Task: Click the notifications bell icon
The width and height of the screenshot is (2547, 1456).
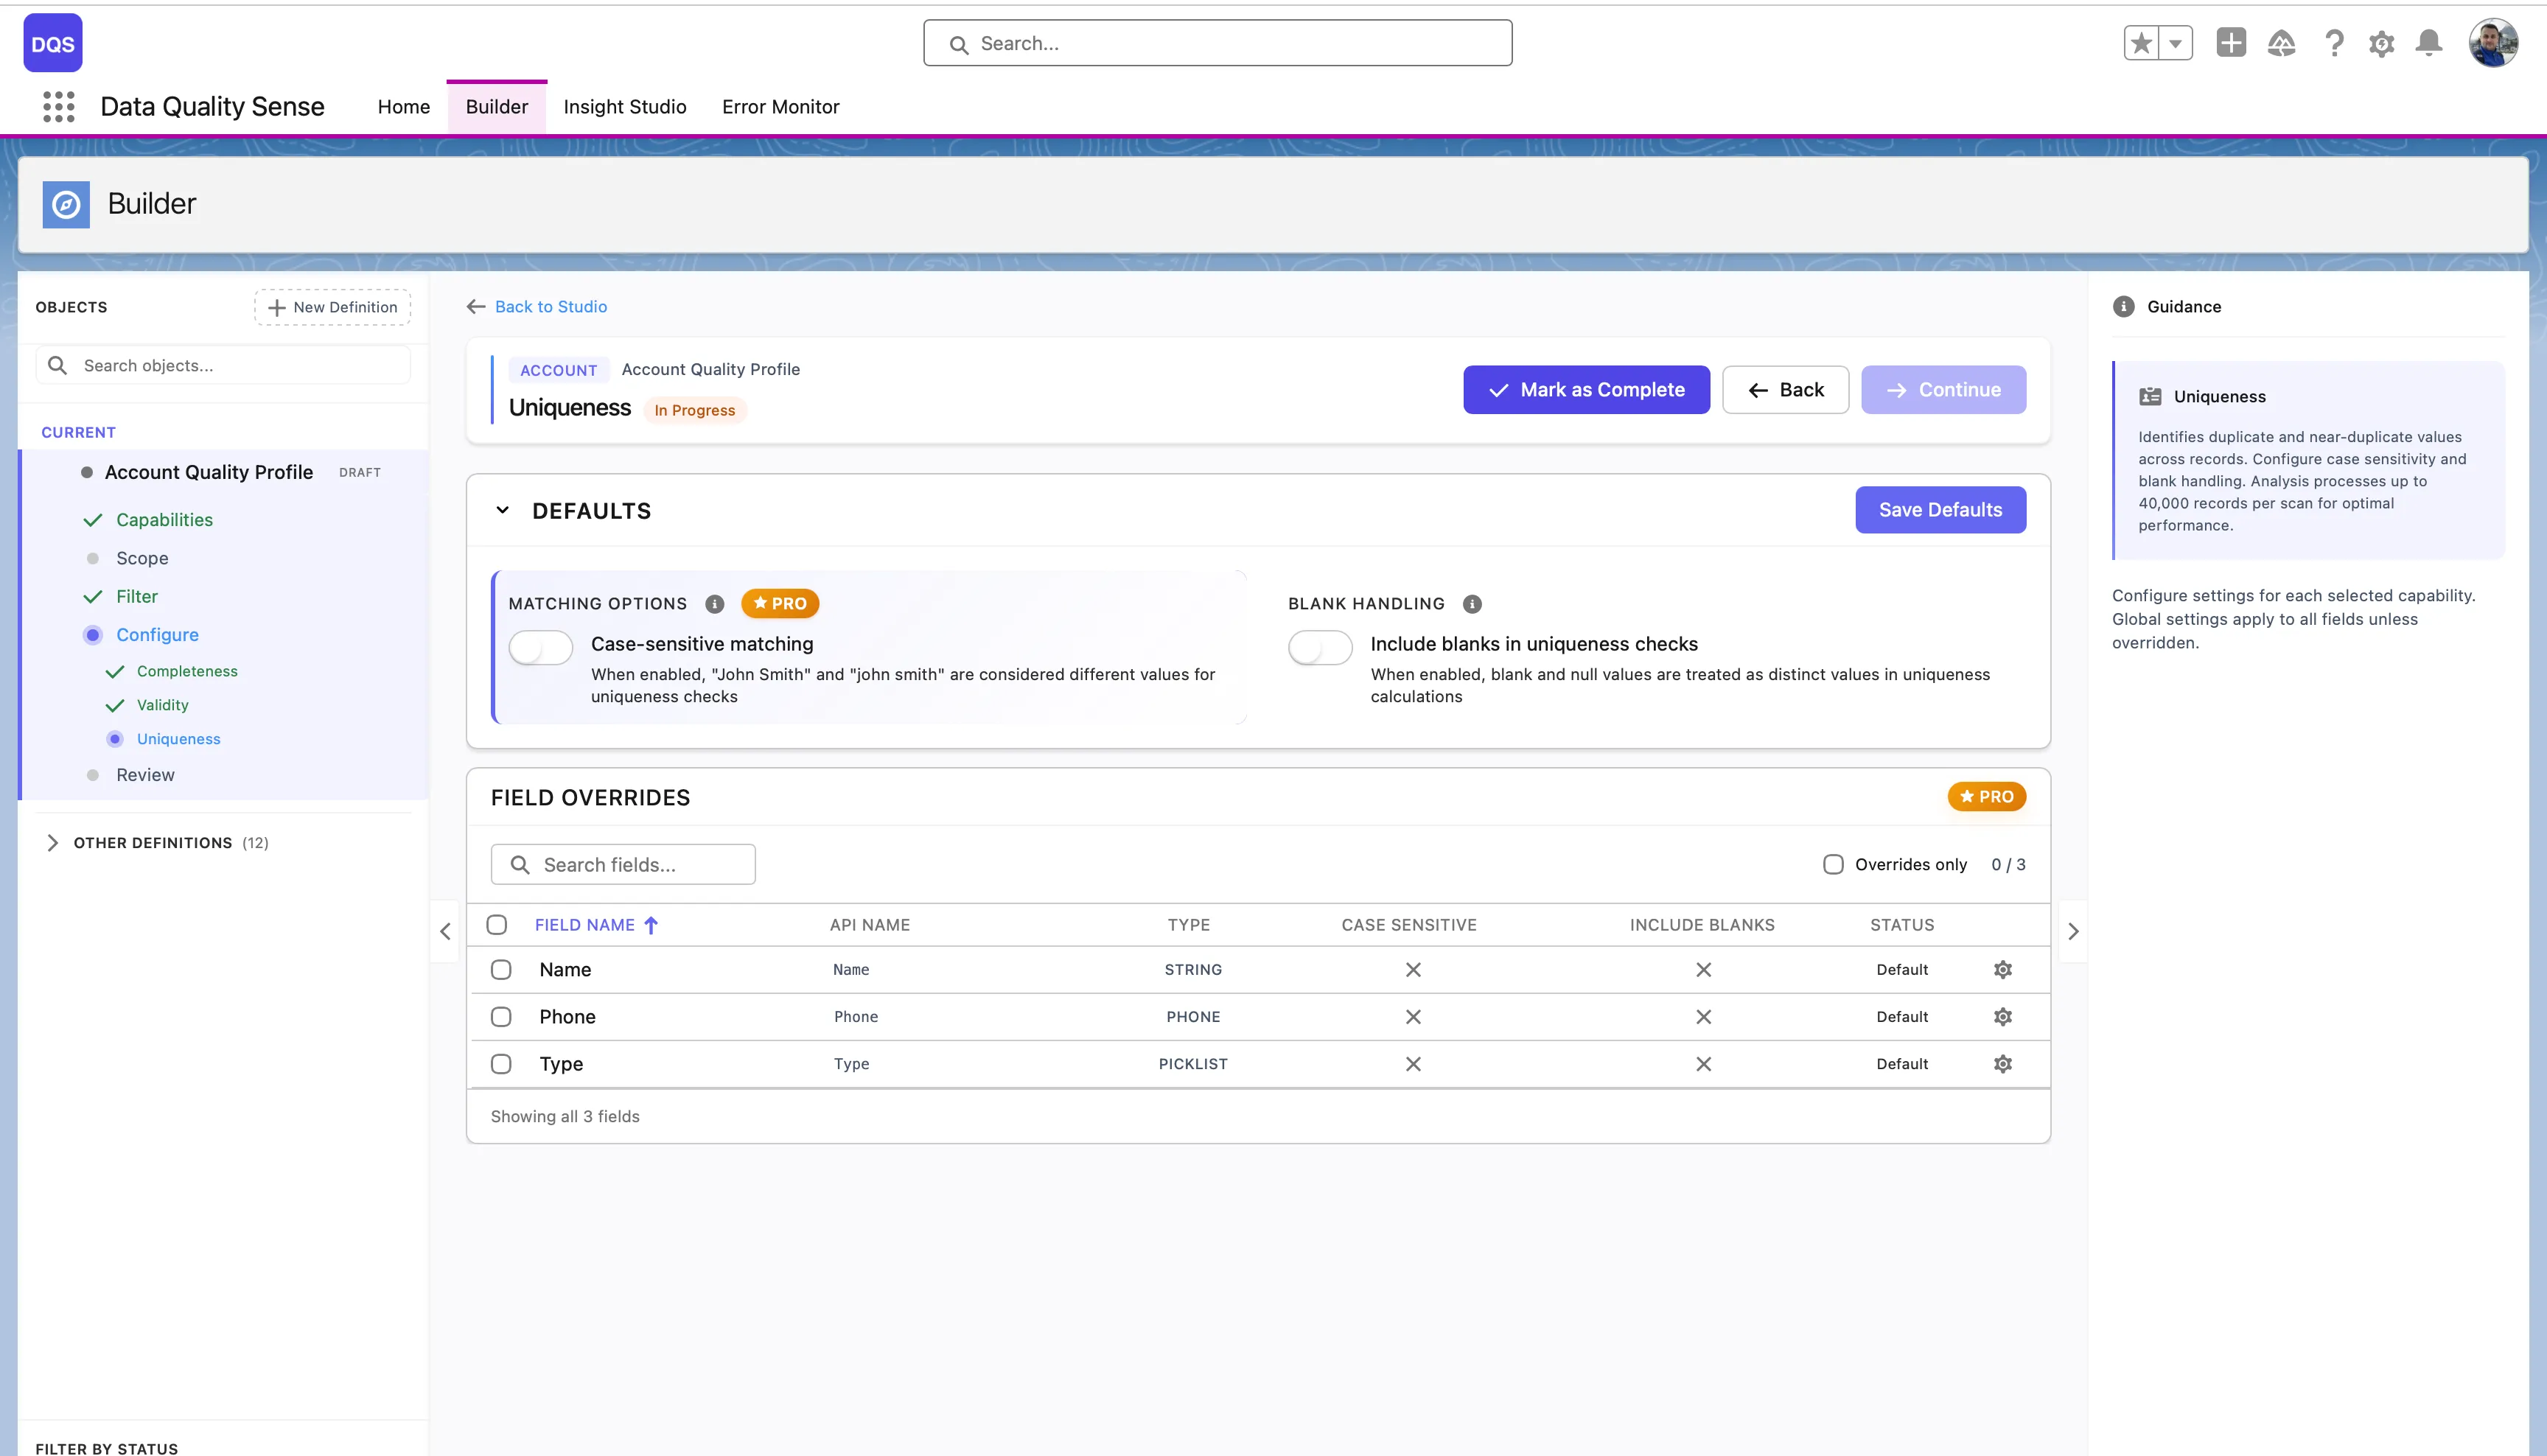Action: point(2429,43)
